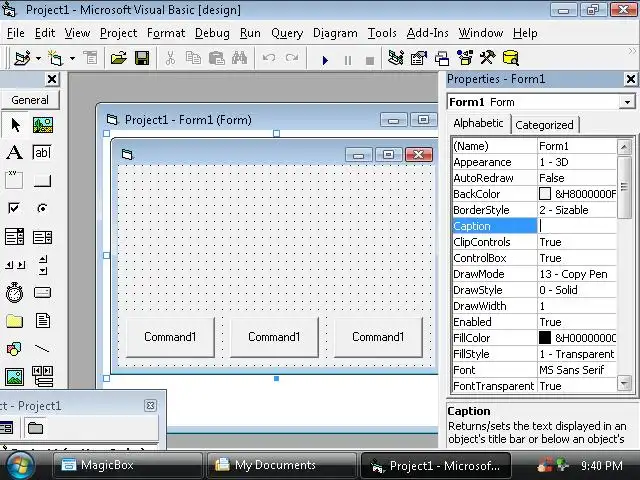Save the project with the floppy icon
The image size is (640, 480).
[x=142, y=58]
